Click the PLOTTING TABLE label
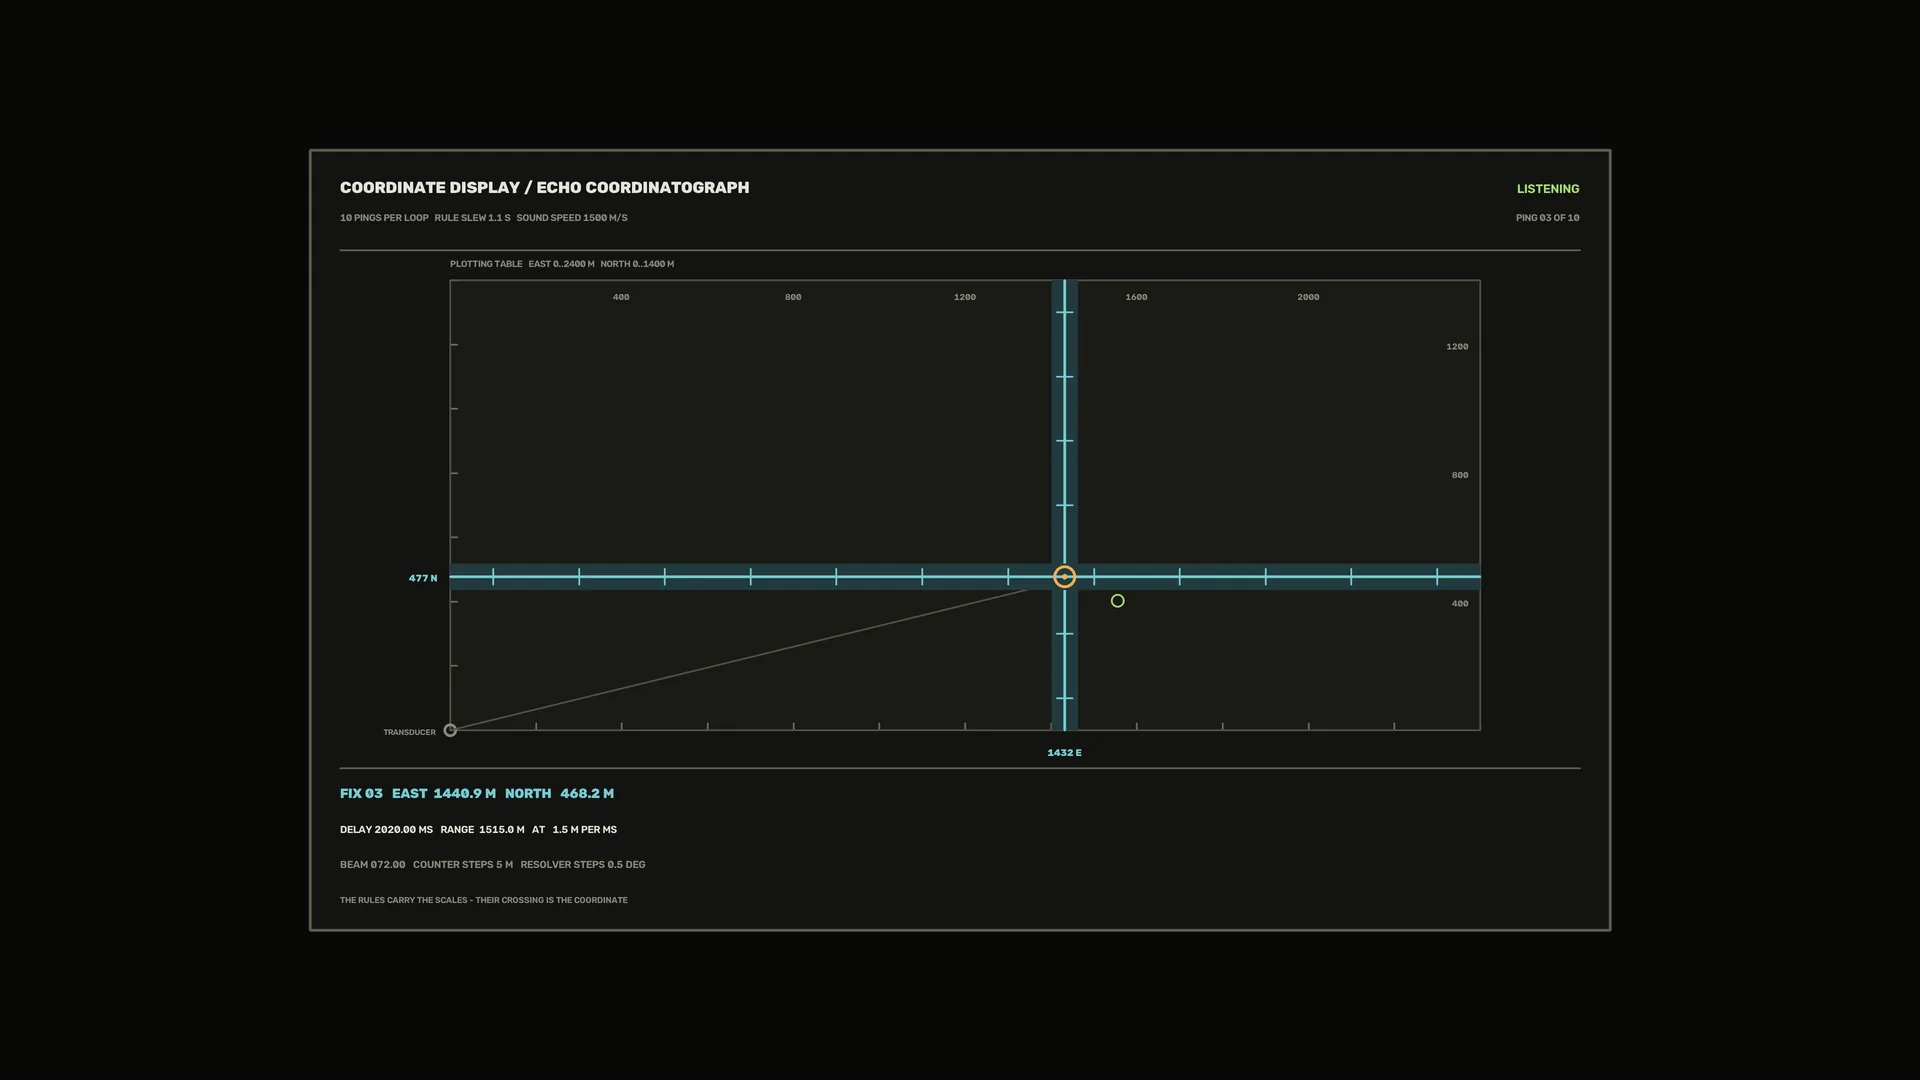This screenshot has height=1080, width=1920. 486,264
